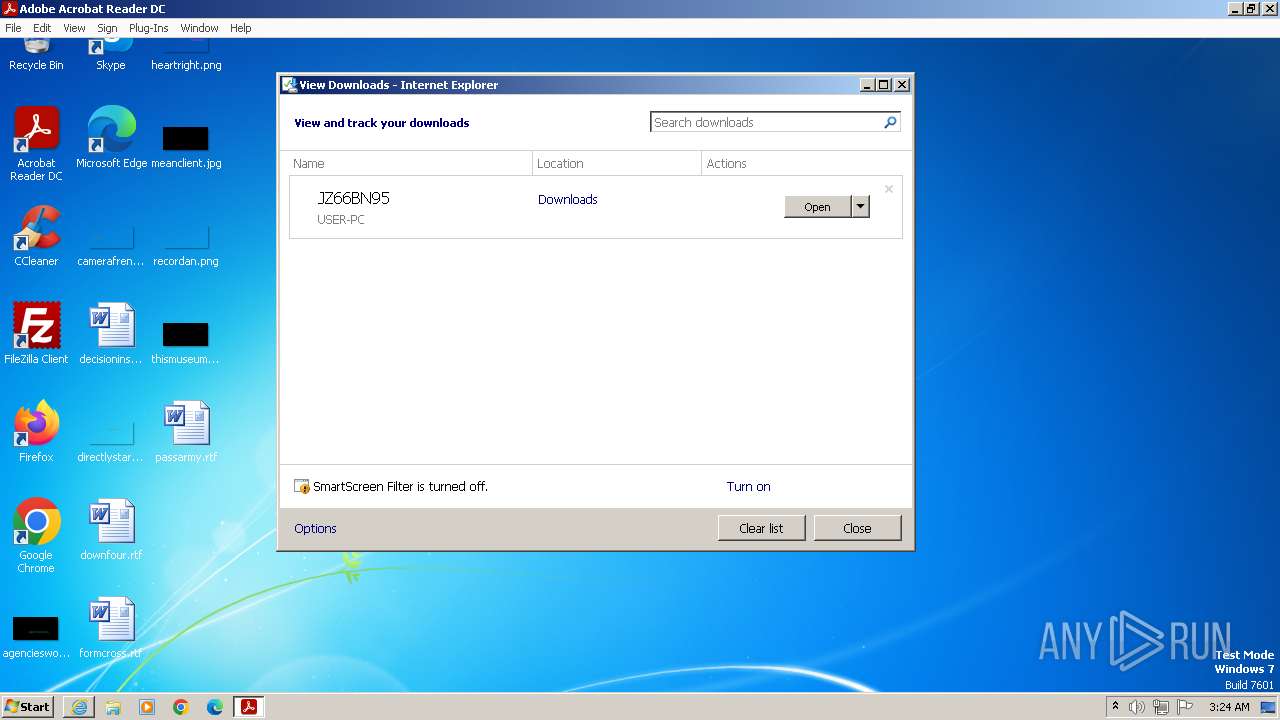Select the JZ66BN95 file name
Screen dimensions: 1280x720
(353, 198)
